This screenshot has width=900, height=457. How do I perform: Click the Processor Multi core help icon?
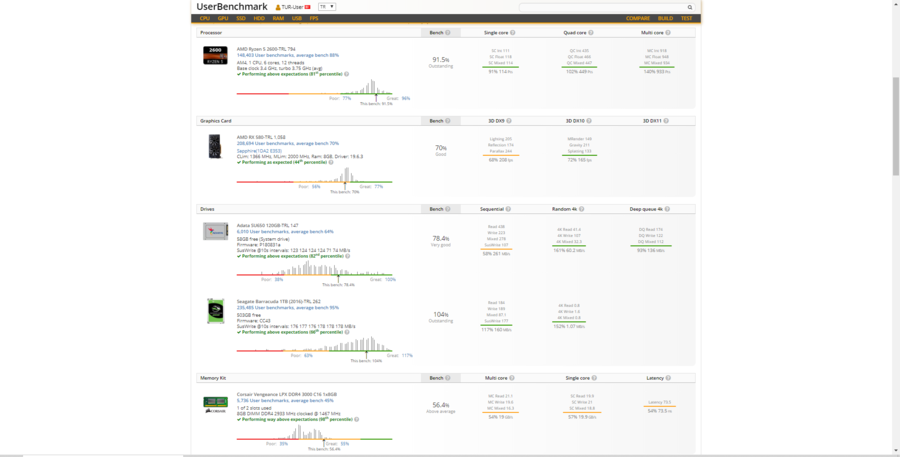click(668, 33)
